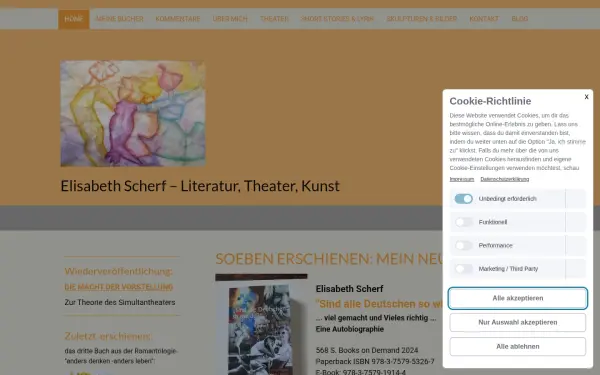This screenshot has height=375, width=600.
Task: Click text das dritte Buch aus der Romantologie
Action: coord(121,351)
